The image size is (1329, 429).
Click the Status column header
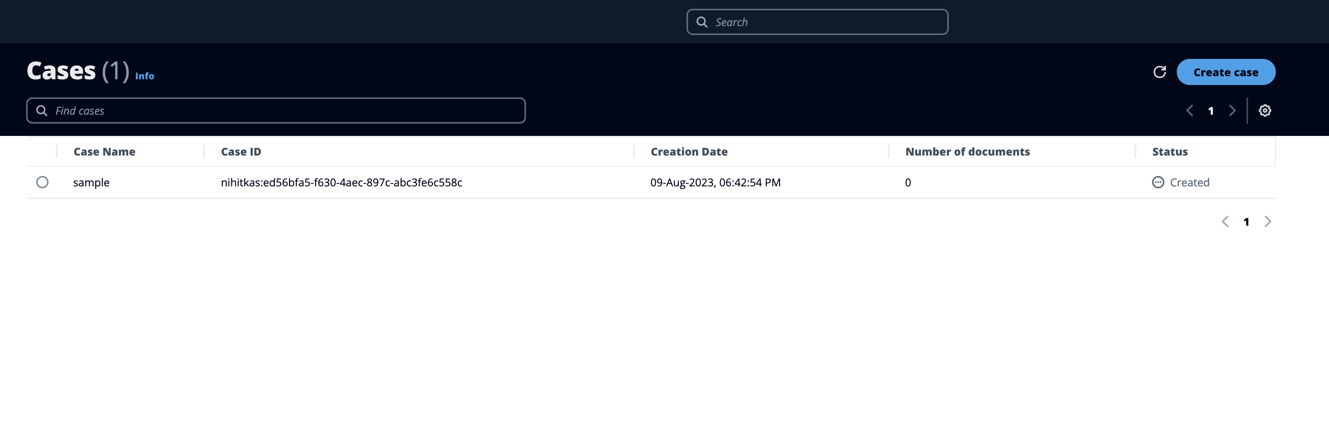tap(1170, 152)
